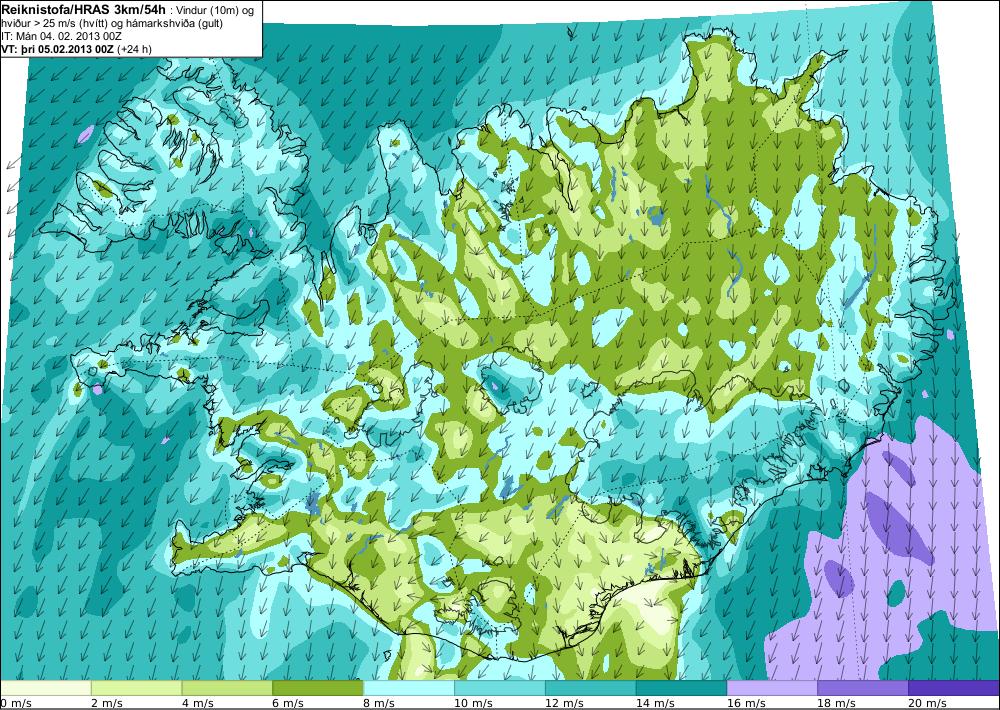Choose the cyan 10–12 m/s legend swatch
The height and width of the screenshot is (710, 1000).
(499, 688)
